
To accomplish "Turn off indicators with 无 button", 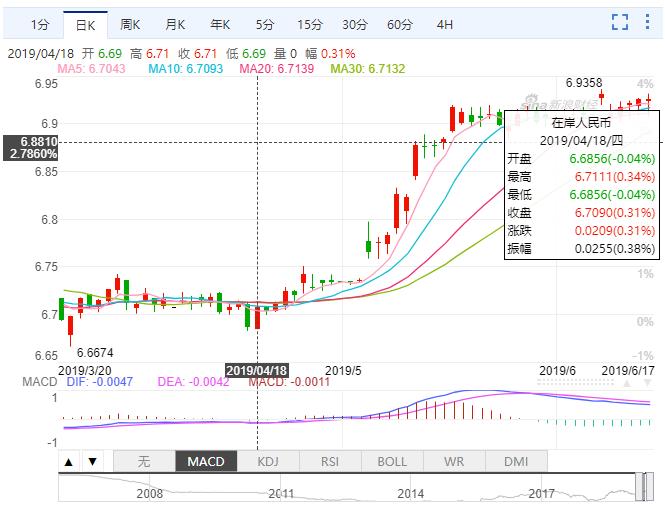I will pos(144,461).
